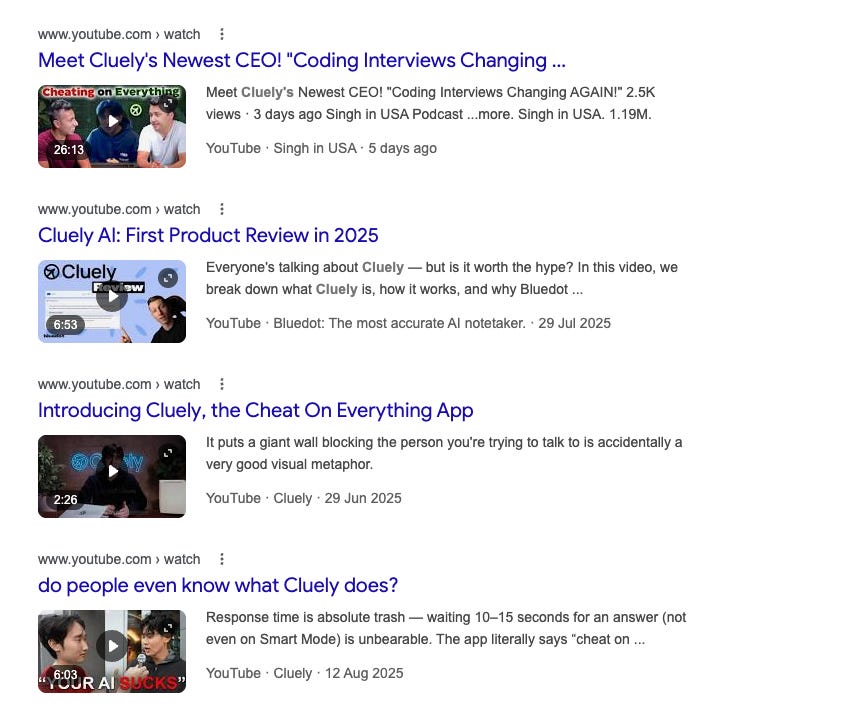
Task: Click the snippet 'Response time is absolute trash'
Action: click(446, 629)
